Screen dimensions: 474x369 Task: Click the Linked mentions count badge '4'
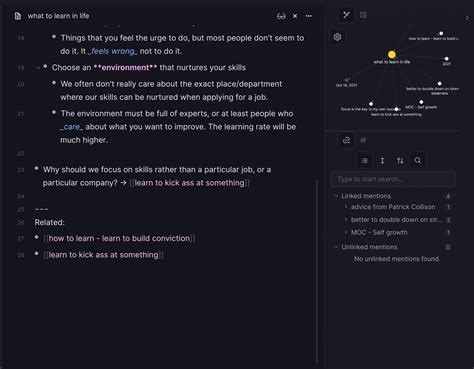click(x=448, y=196)
